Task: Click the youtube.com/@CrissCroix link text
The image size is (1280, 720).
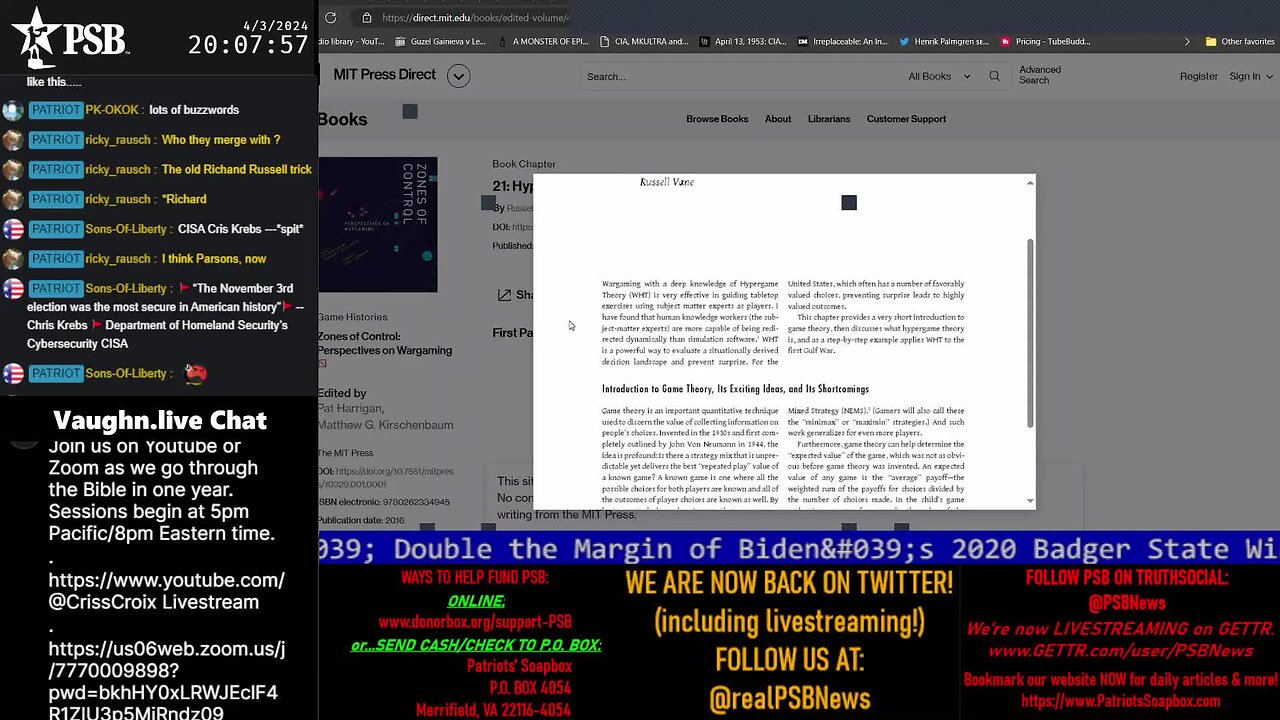Action: pyautogui.click(x=167, y=591)
